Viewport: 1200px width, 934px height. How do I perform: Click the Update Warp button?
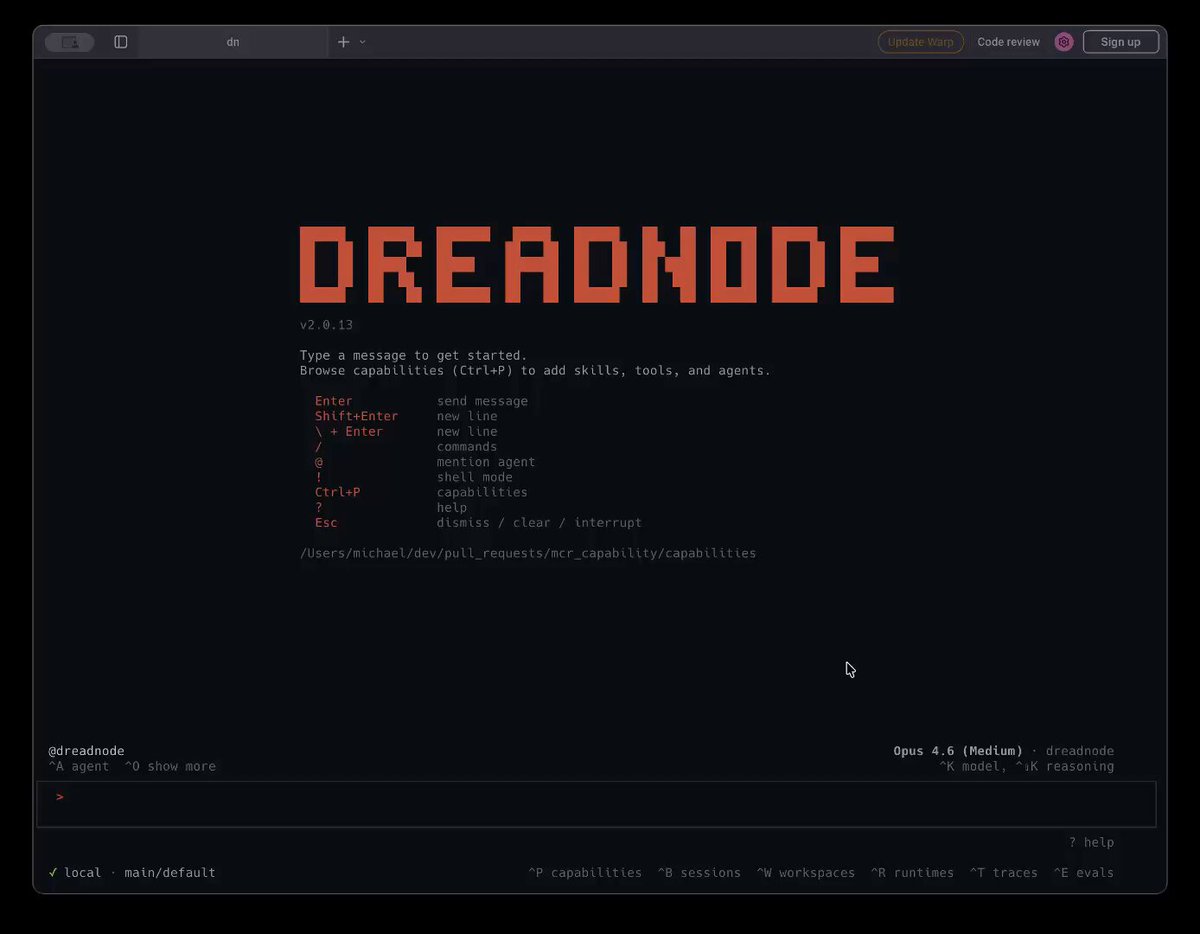coord(920,42)
